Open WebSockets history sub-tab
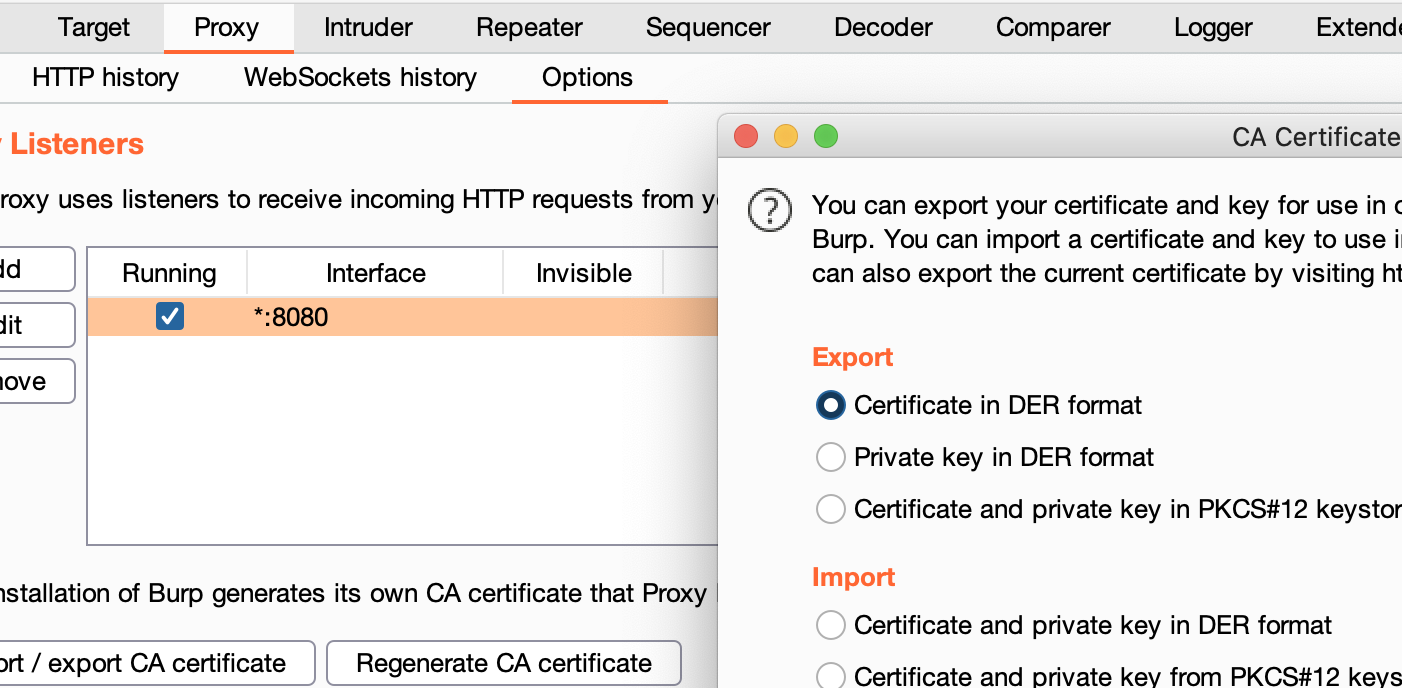This screenshot has height=688, width=1402. 360,77
